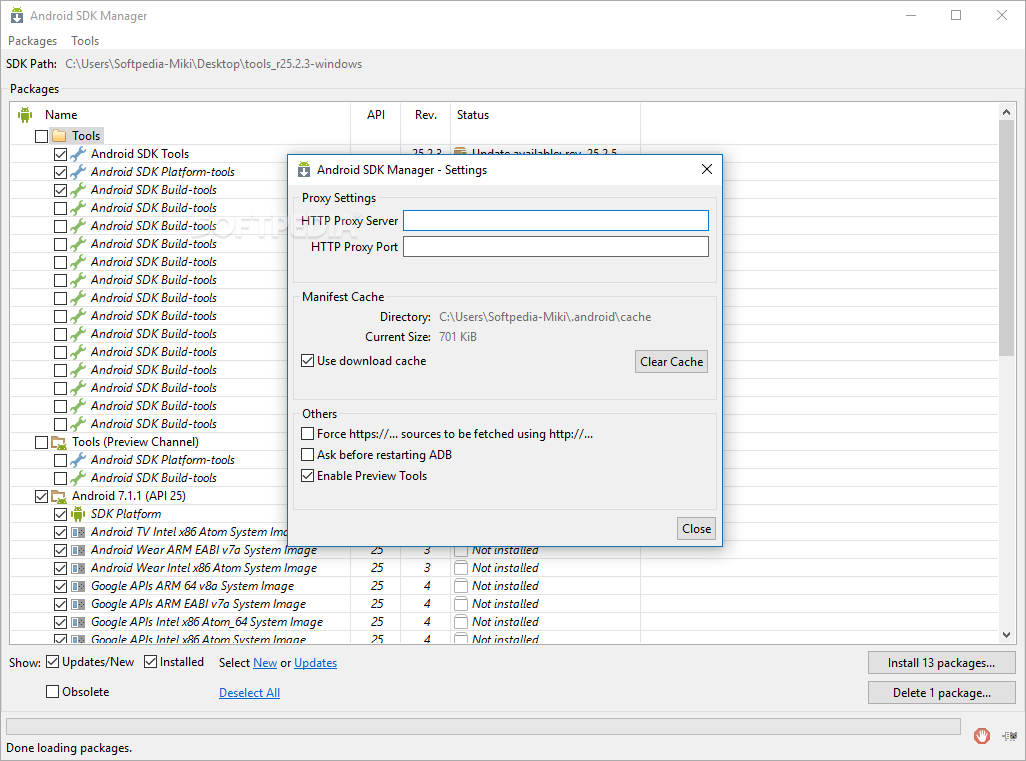
Task: Click Delete 1 package button
Action: click(942, 693)
